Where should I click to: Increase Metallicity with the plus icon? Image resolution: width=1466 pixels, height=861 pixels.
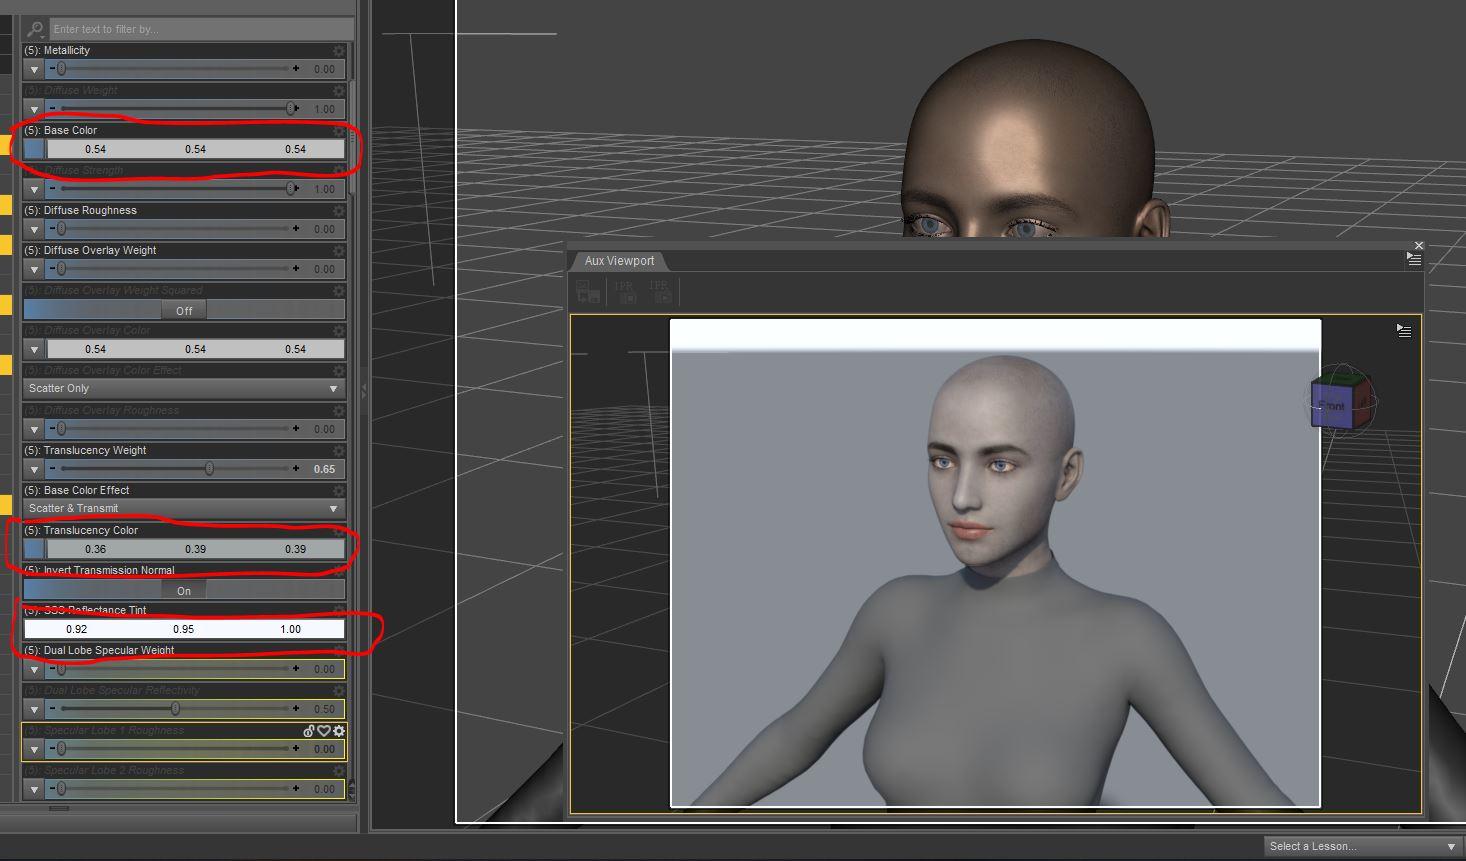(x=296, y=69)
